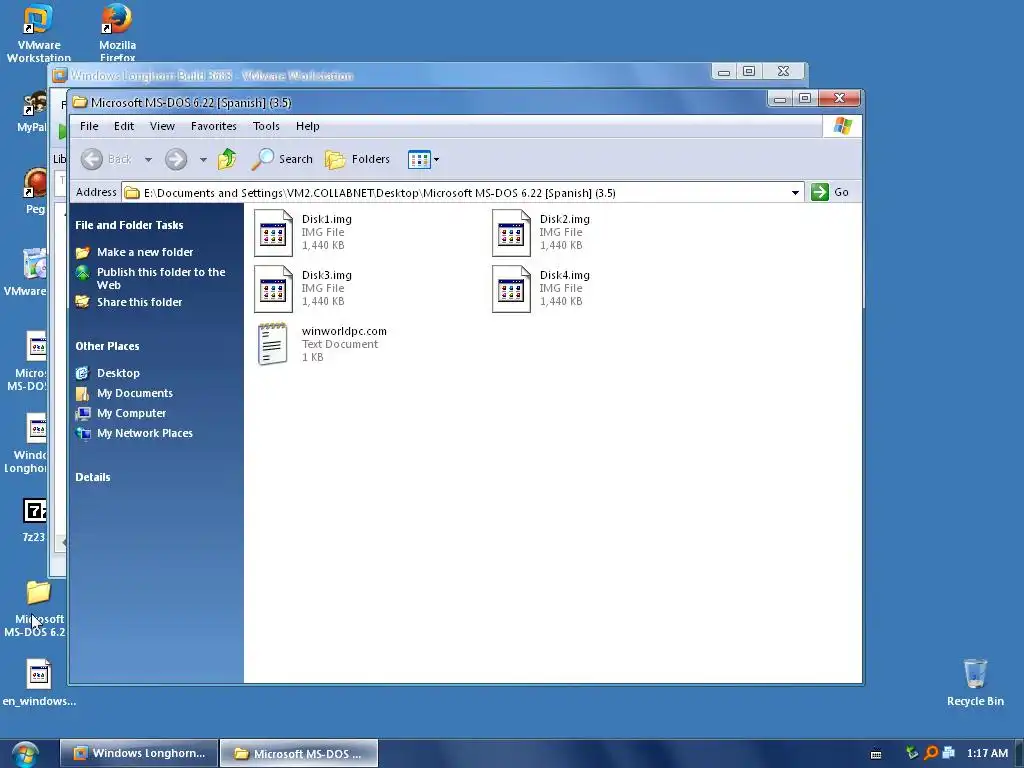This screenshot has height=768, width=1024.
Task: Select the winworldpc.com text document icon
Action: tap(272, 344)
